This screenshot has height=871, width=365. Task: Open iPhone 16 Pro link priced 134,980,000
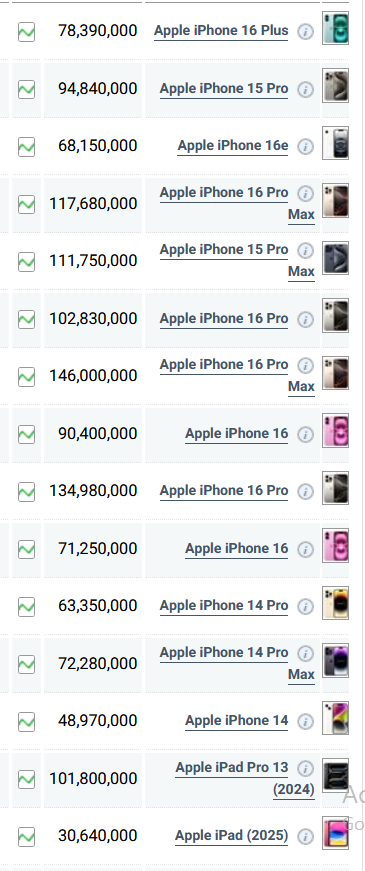click(x=224, y=491)
